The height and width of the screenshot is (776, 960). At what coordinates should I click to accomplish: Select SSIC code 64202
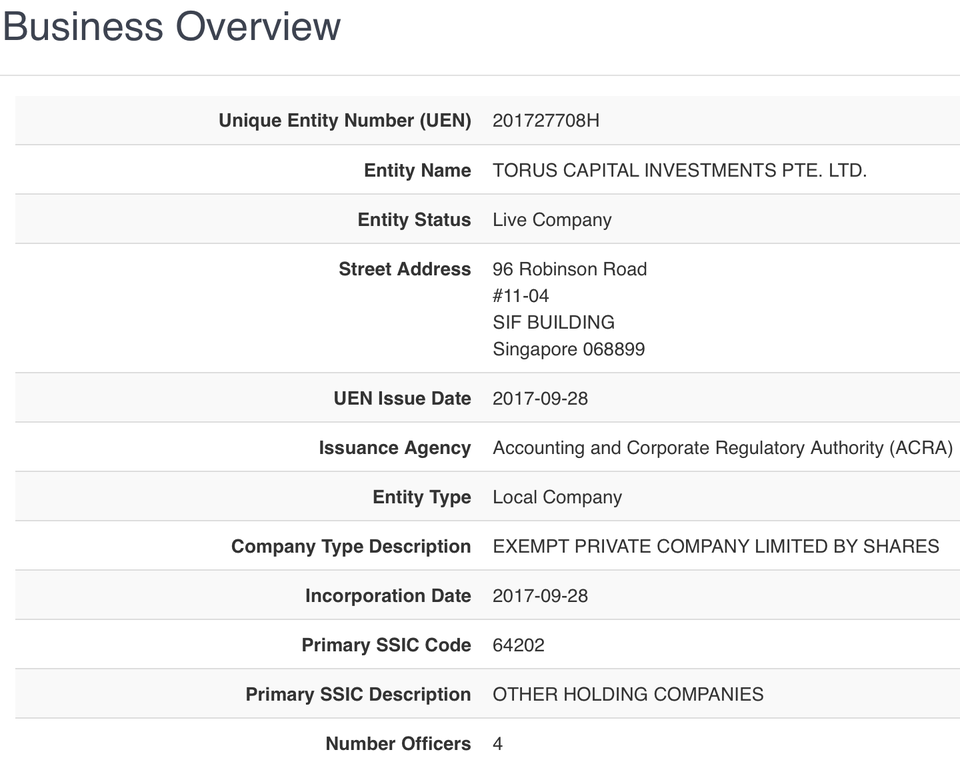(x=519, y=645)
